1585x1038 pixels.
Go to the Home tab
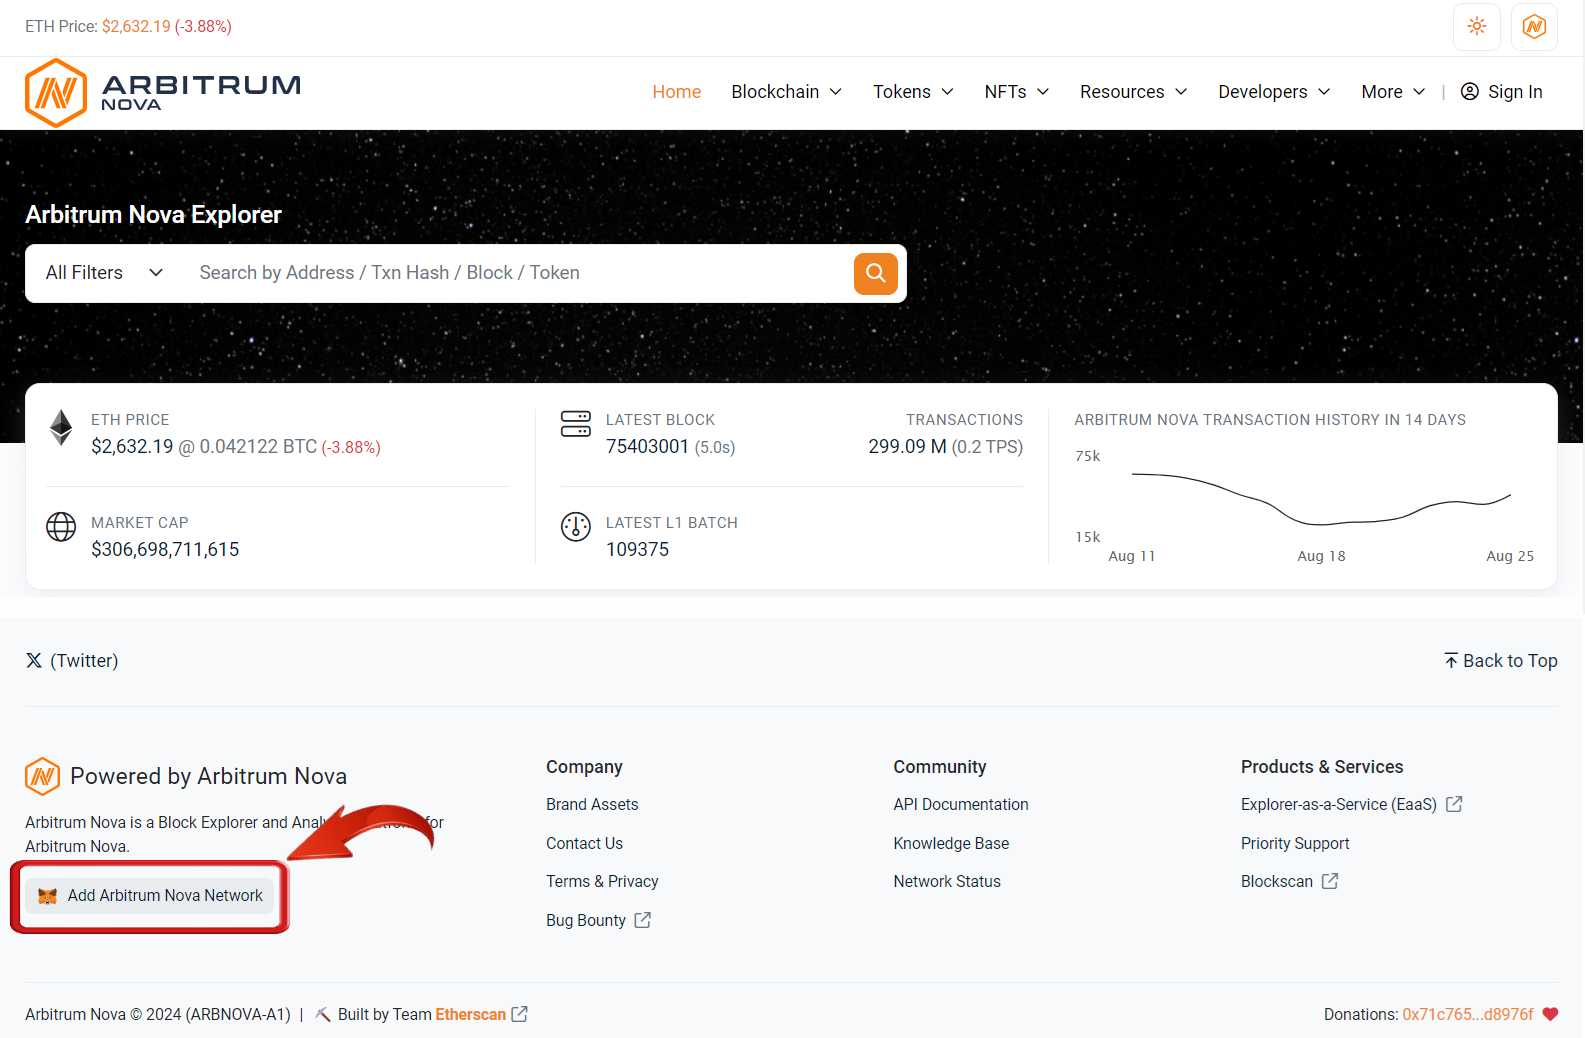[677, 91]
